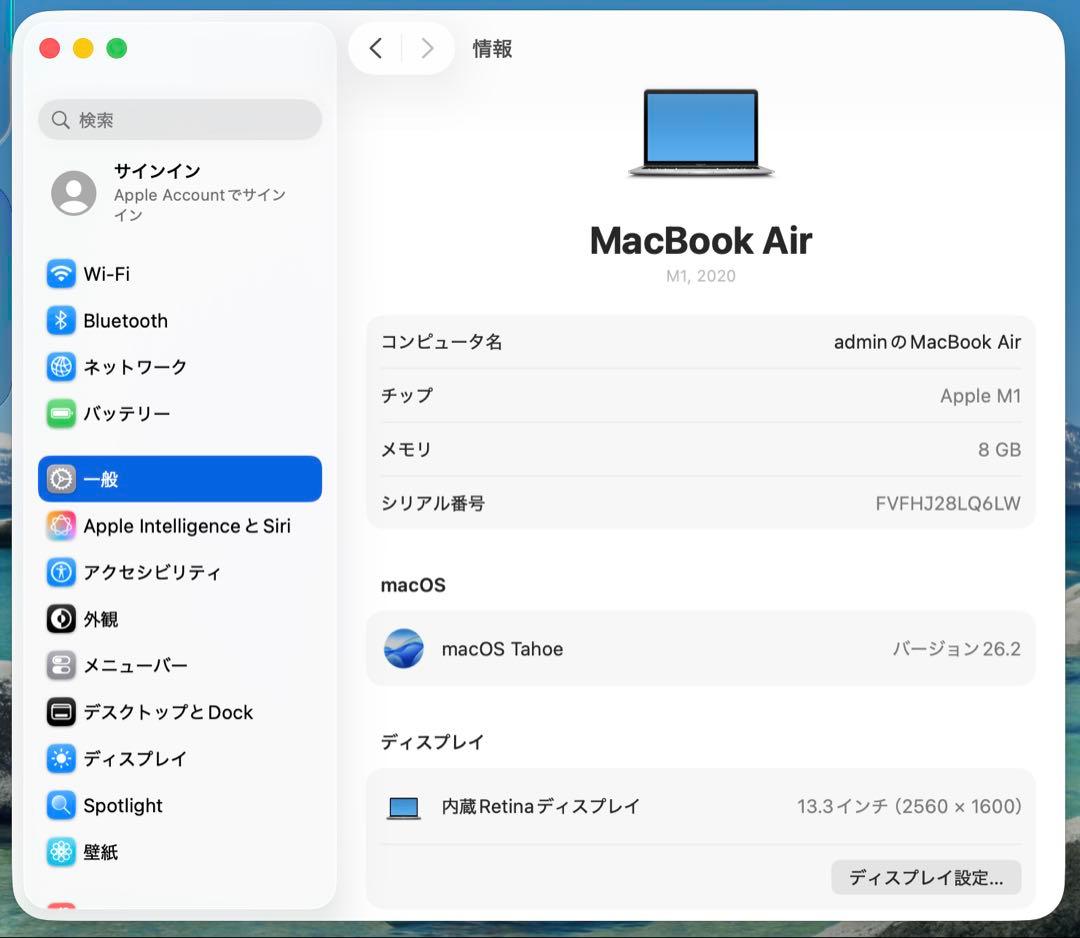Click the forward navigation chevron

pos(427,47)
